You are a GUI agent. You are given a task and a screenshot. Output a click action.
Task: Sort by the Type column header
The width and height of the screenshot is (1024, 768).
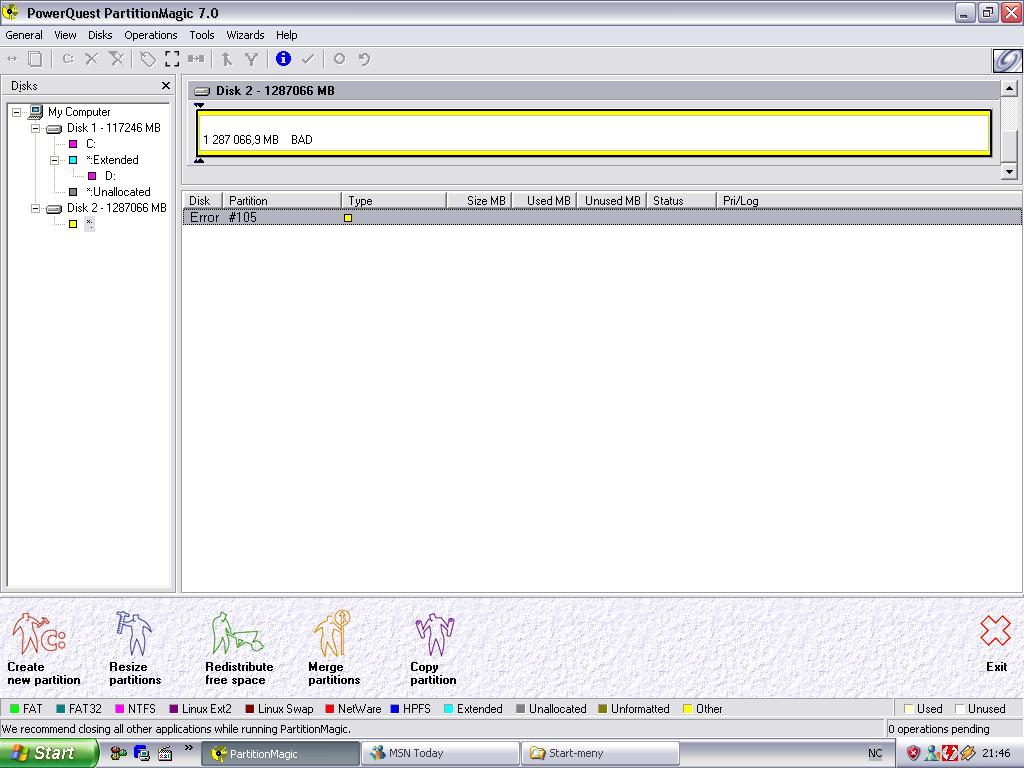tap(394, 200)
